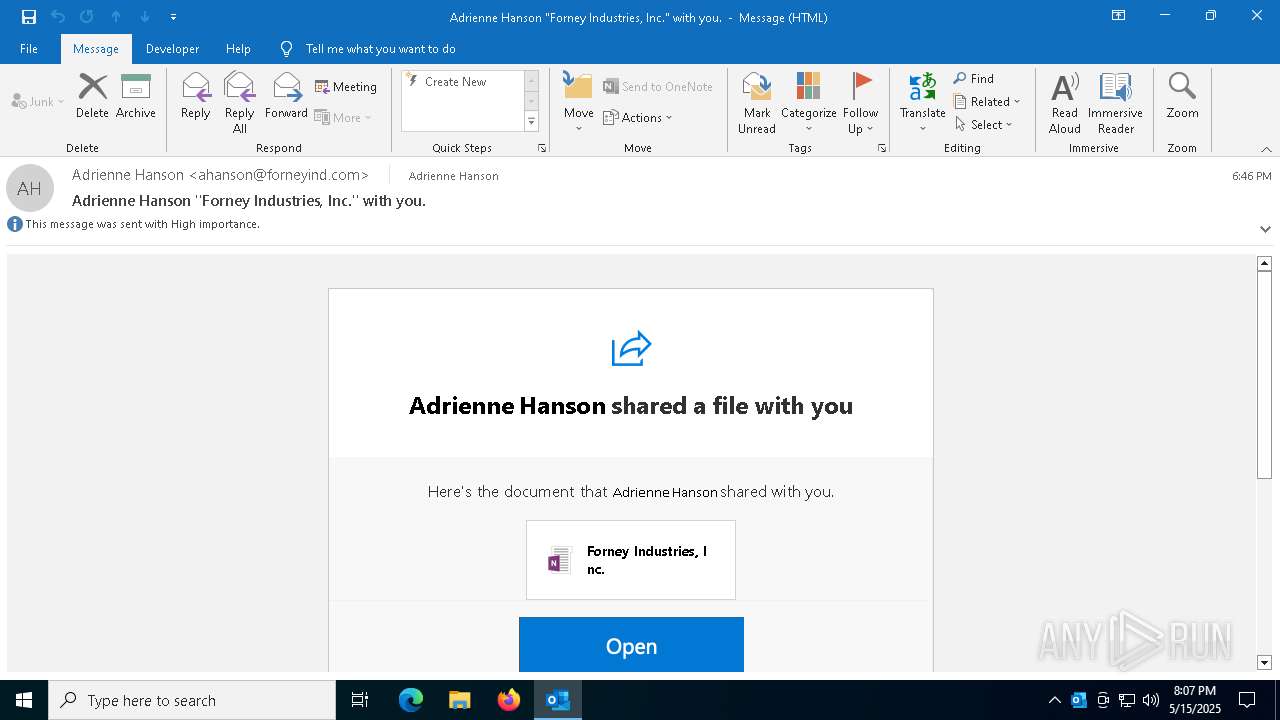
Task: Open Immersive Reader
Action: click(1115, 102)
